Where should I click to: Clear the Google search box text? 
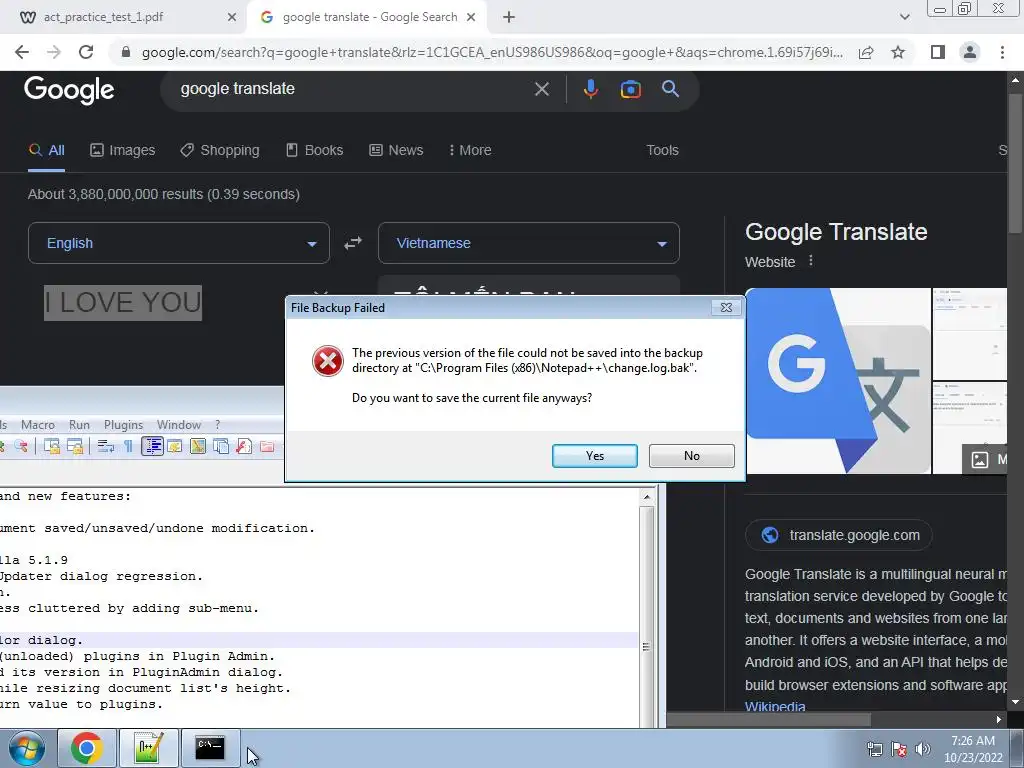pos(541,89)
